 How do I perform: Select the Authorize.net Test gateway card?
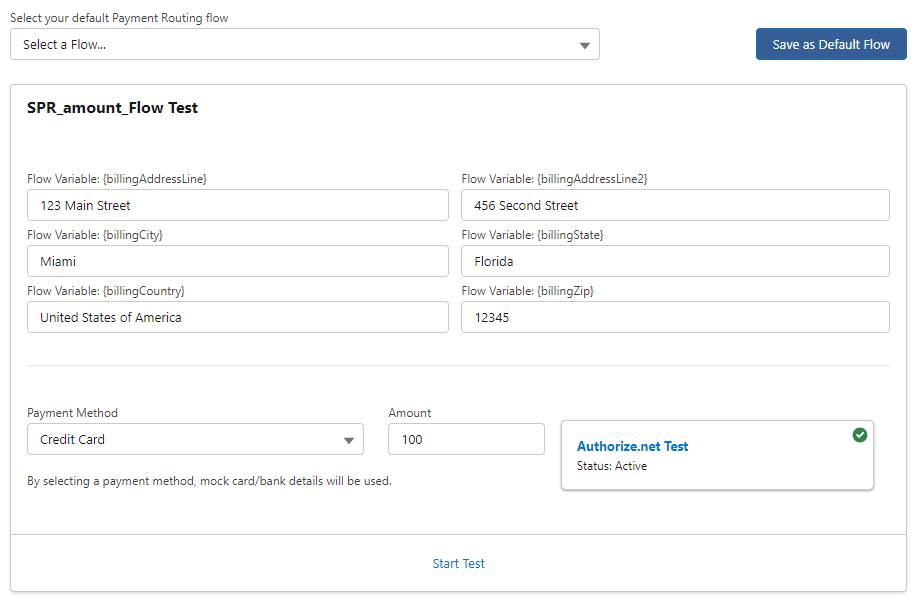718,455
